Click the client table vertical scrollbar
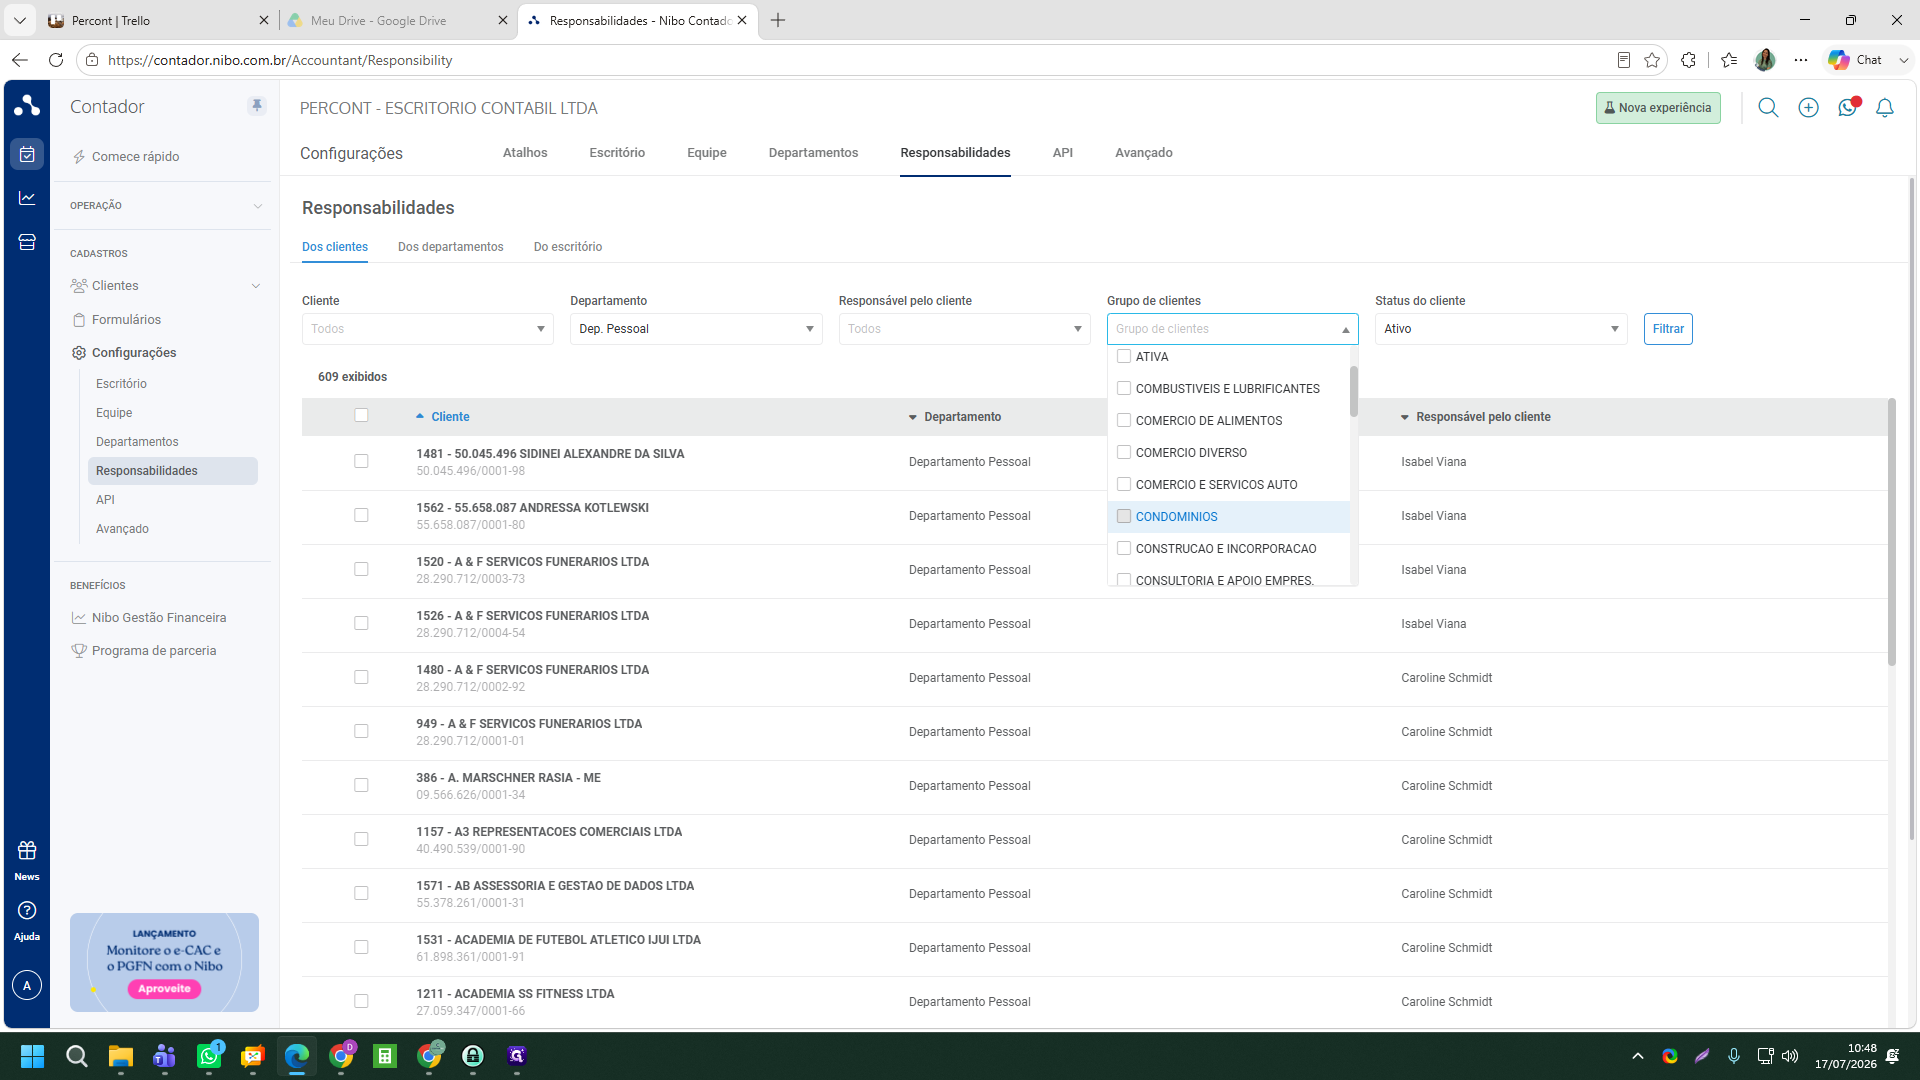This screenshot has width=1920, height=1080. coord(1891,532)
